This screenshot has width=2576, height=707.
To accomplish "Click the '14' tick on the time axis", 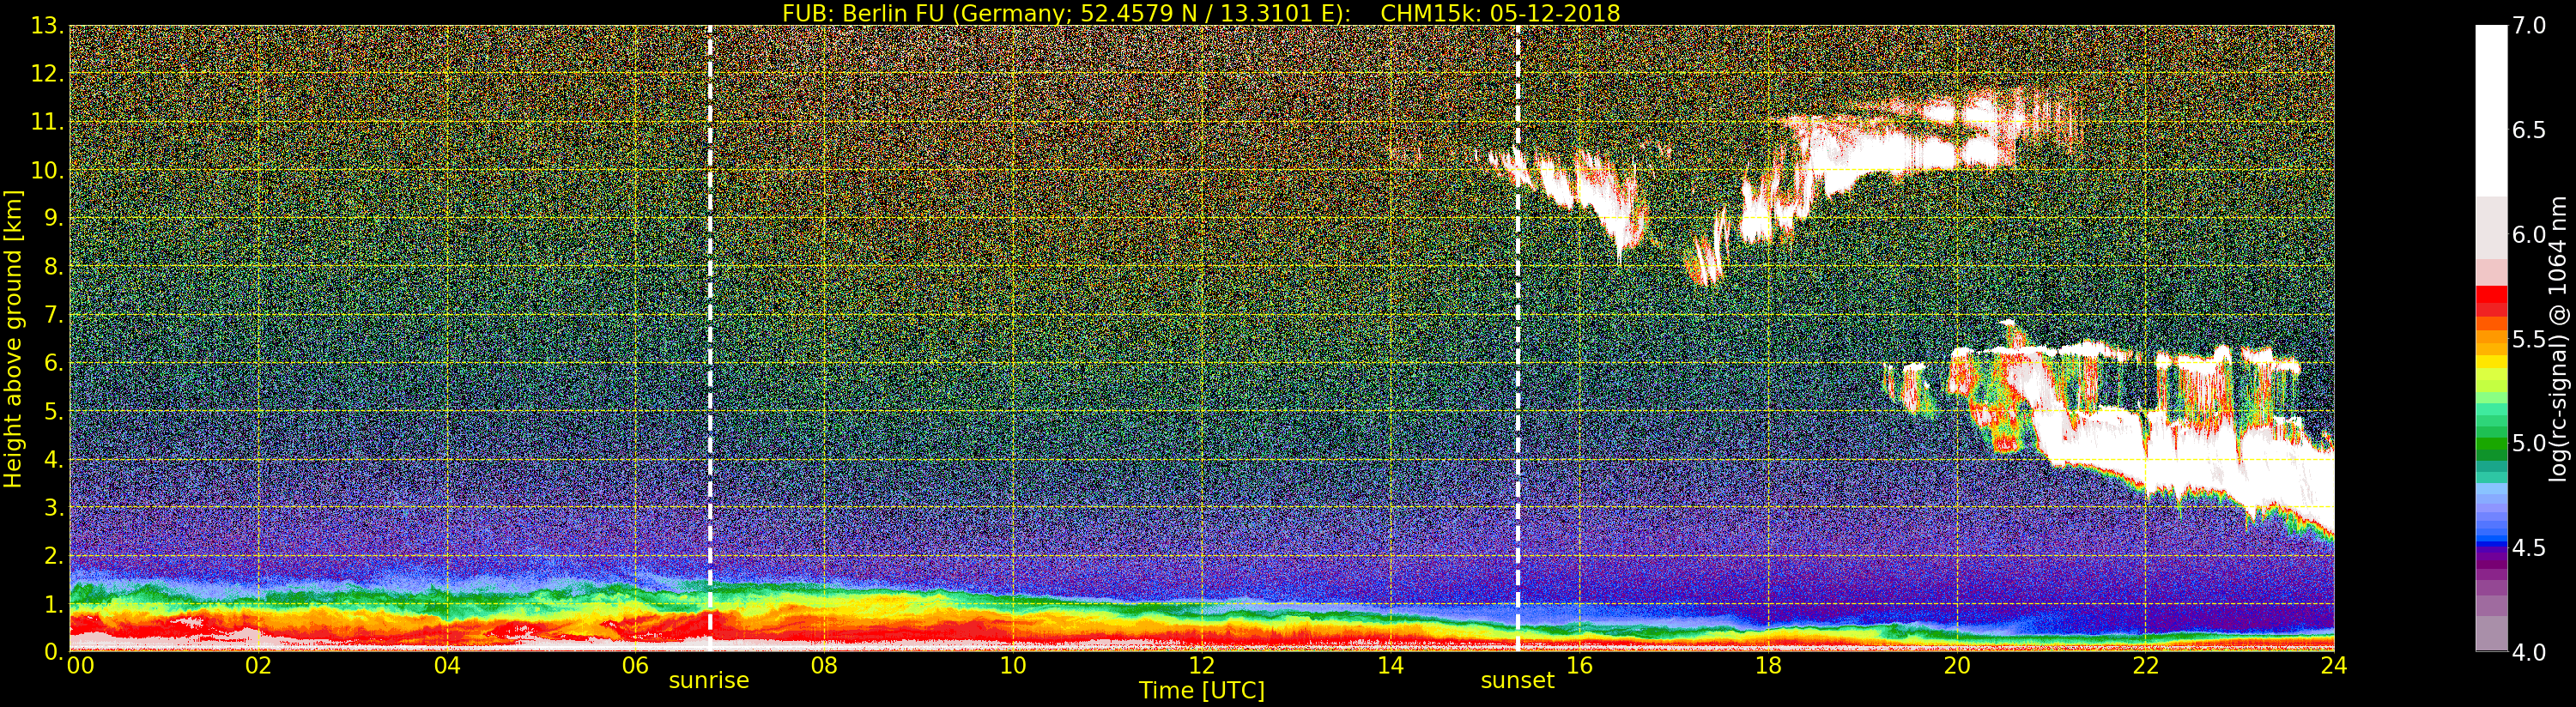I will (1391, 665).
